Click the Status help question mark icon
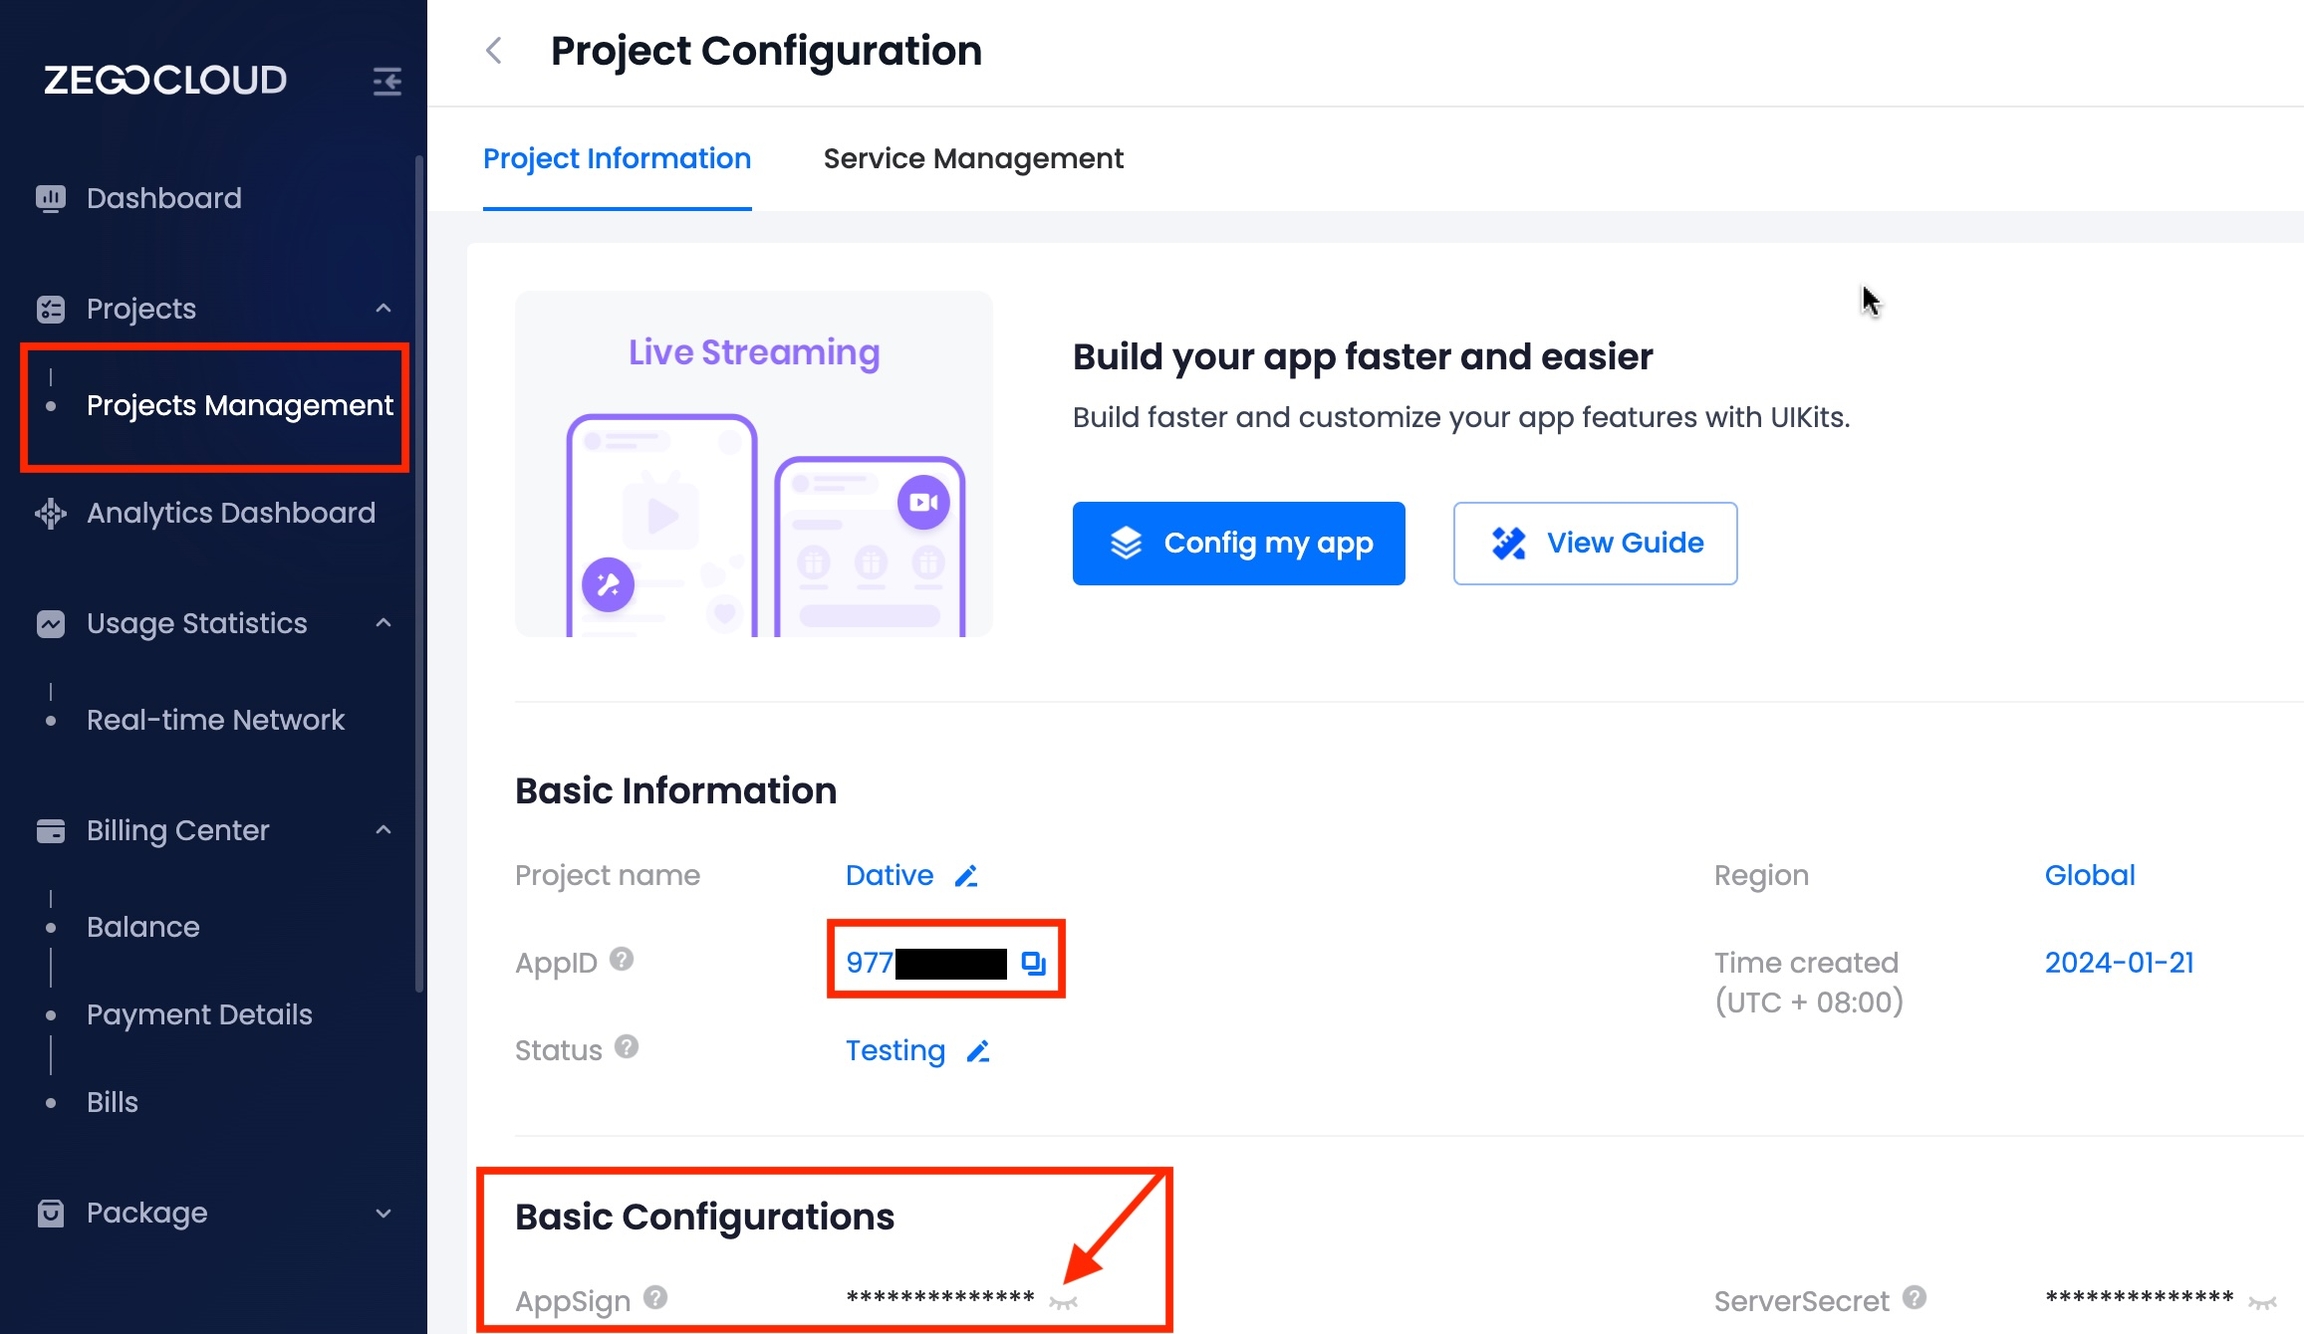The width and height of the screenshot is (2304, 1334). click(x=627, y=1047)
